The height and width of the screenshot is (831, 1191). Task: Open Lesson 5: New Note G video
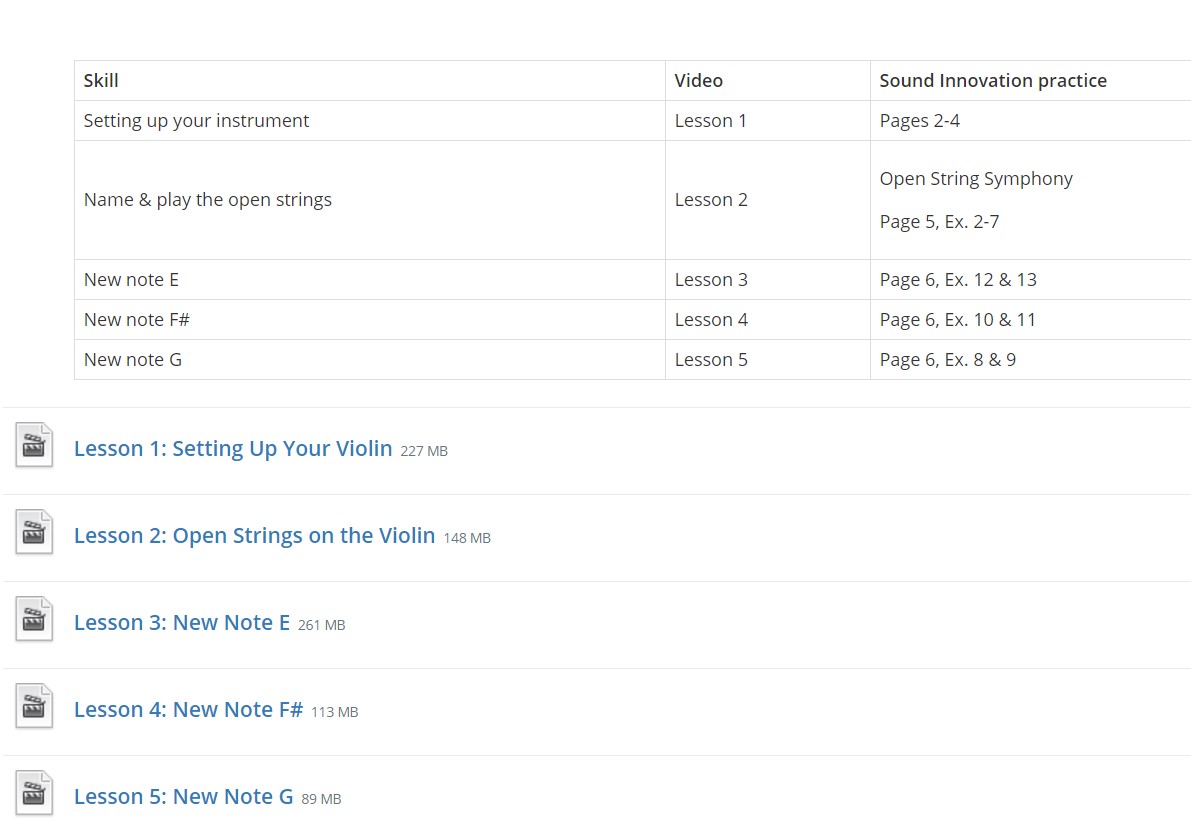click(x=183, y=797)
